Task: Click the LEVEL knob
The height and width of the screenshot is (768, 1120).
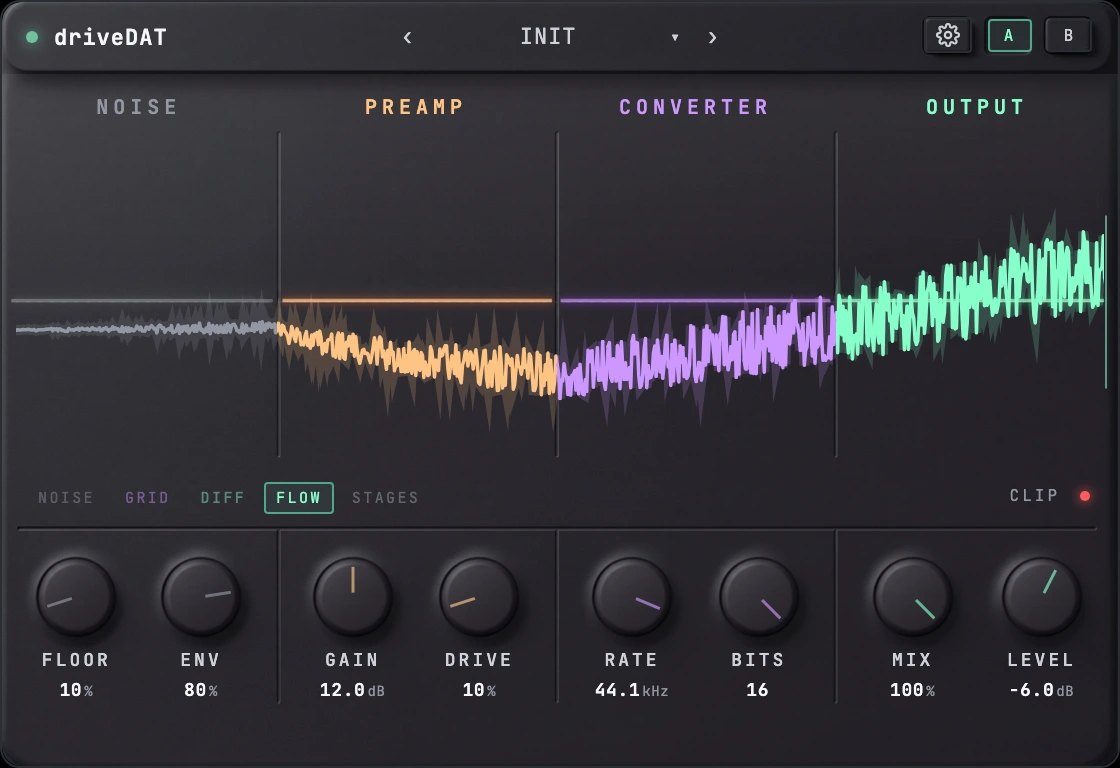Action: (x=1041, y=596)
